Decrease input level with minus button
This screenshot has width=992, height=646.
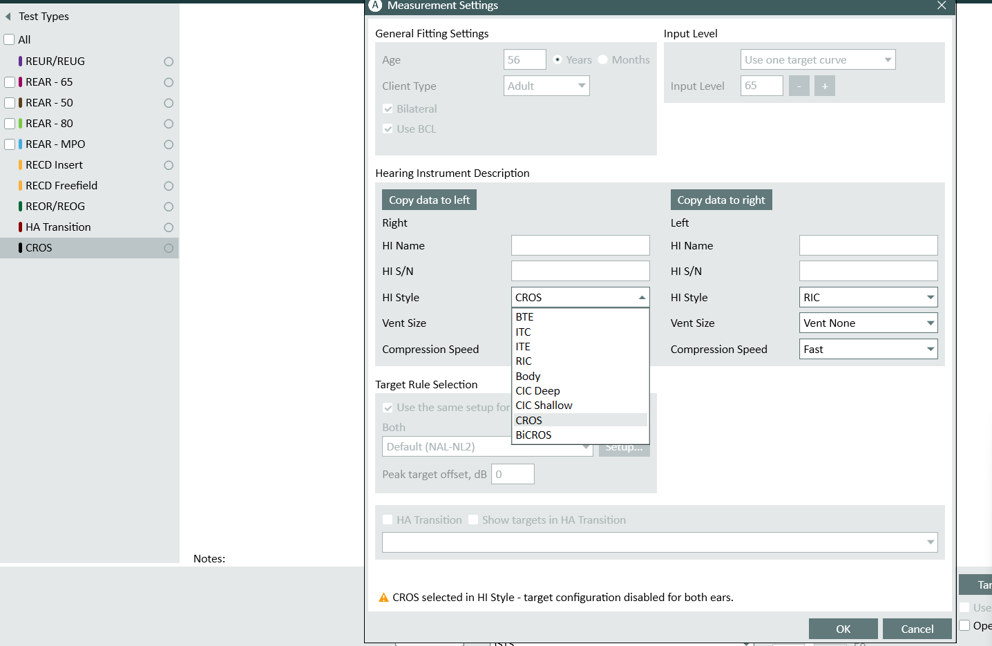point(799,86)
